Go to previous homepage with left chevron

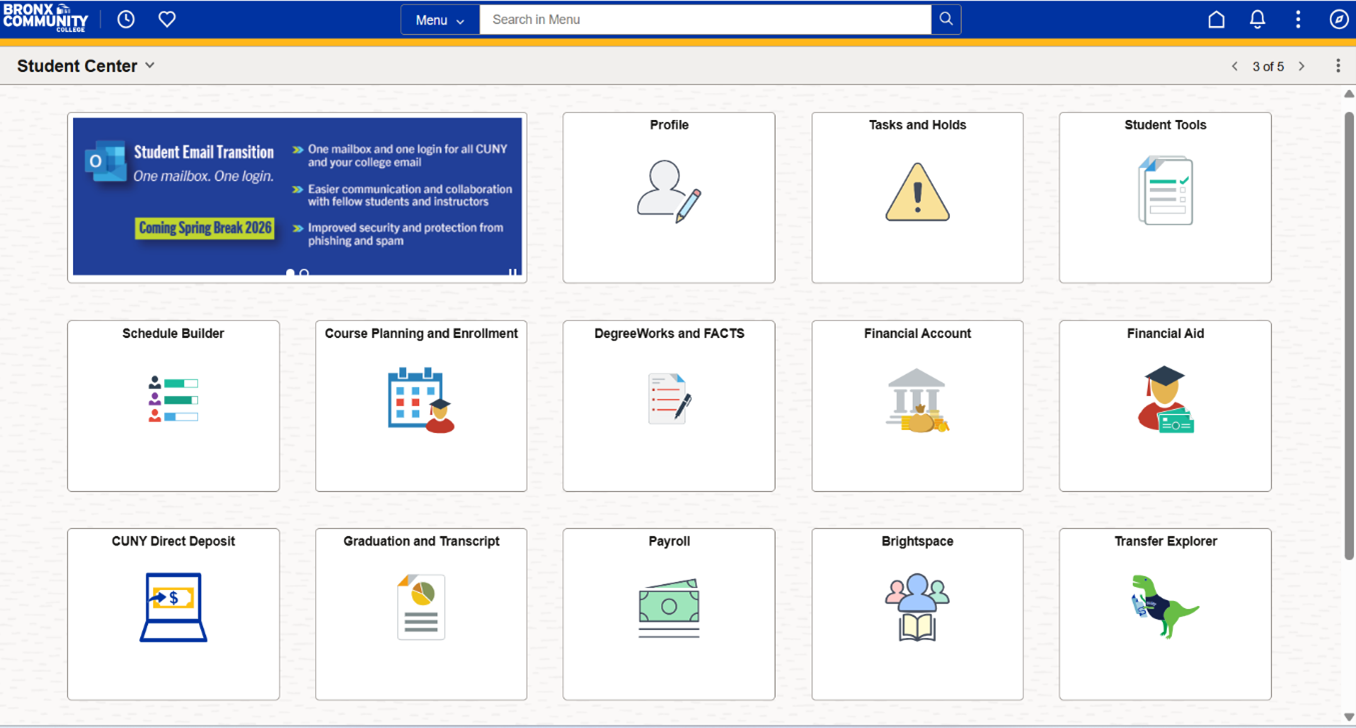[1234, 66]
